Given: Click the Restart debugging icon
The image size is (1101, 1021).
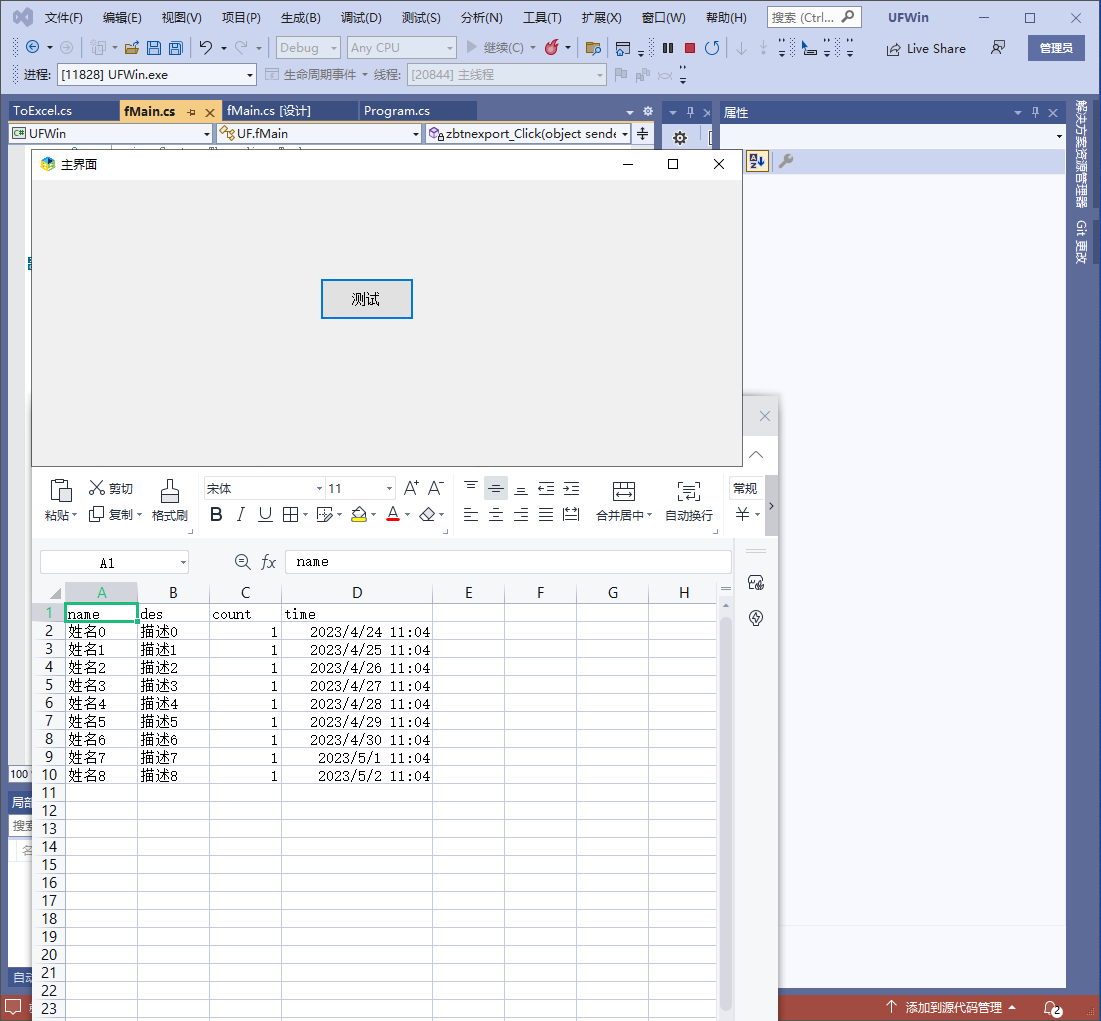Looking at the screenshot, I should point(711,48).
